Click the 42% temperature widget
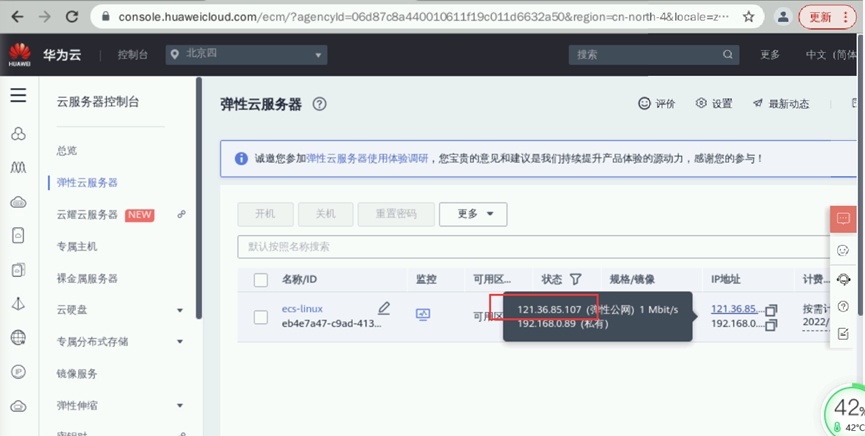 pyautogui.click(x=844, y=411)
